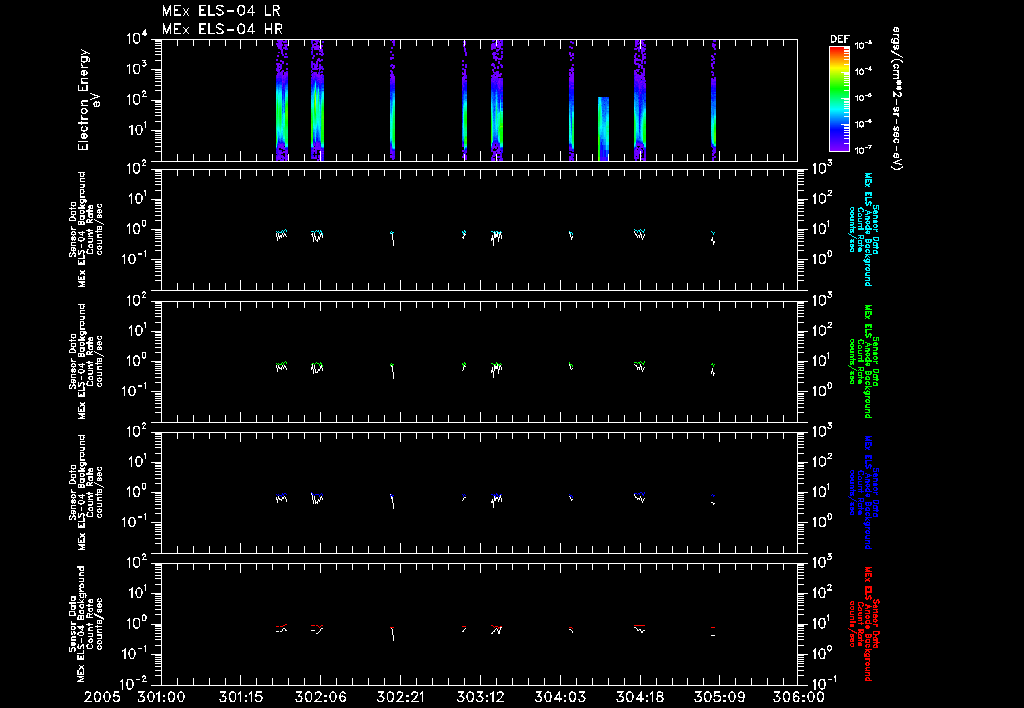Click the 10^-7 tick label on color bar
The width and height of the screenshot is (1024, 708).
click(x=863, y=150)
